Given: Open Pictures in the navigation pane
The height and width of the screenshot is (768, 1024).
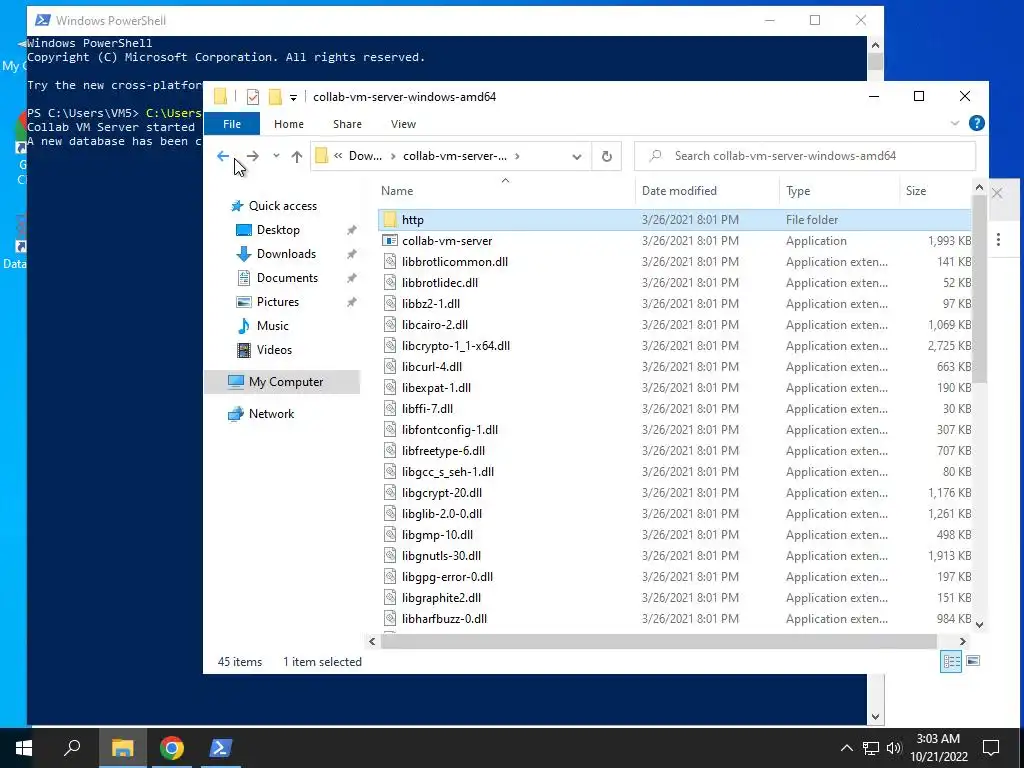Looking at the screenshot, I should pyautogui.click(x=278, y=302).
